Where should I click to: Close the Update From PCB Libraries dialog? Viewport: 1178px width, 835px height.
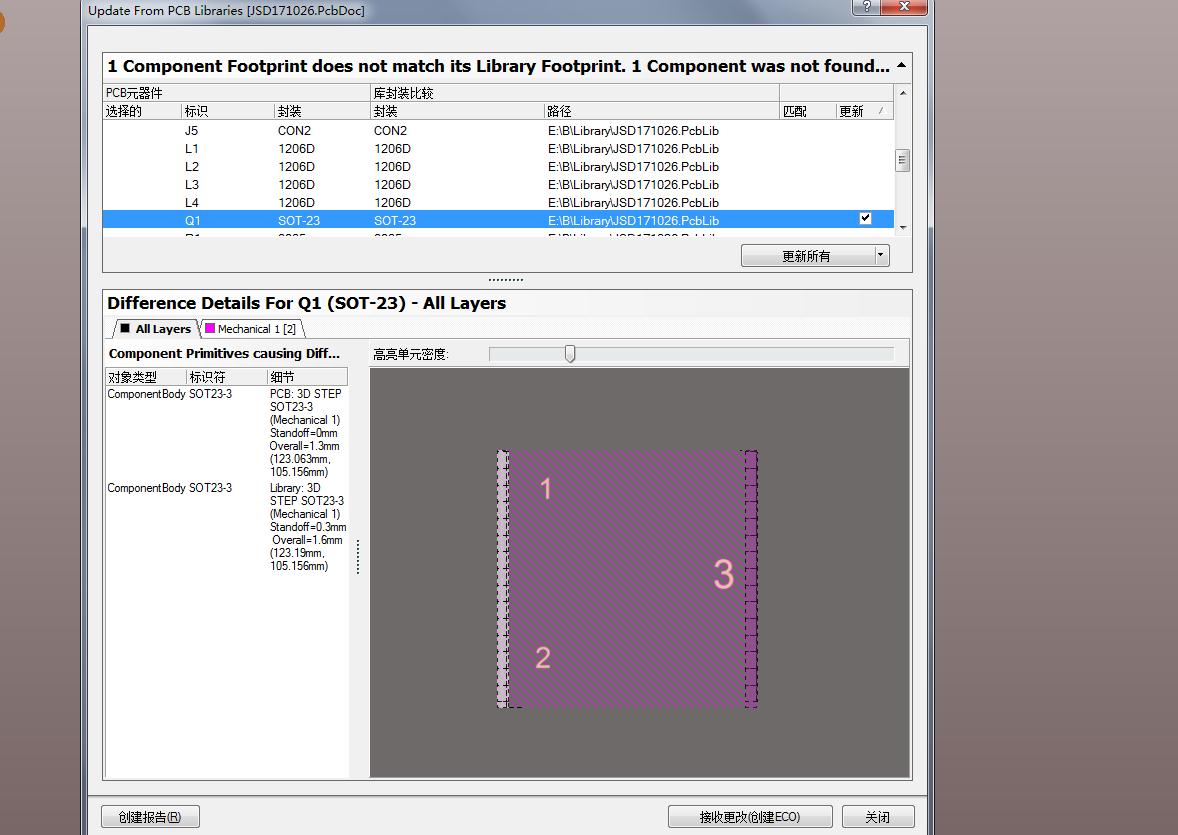(x=905, y=7)
